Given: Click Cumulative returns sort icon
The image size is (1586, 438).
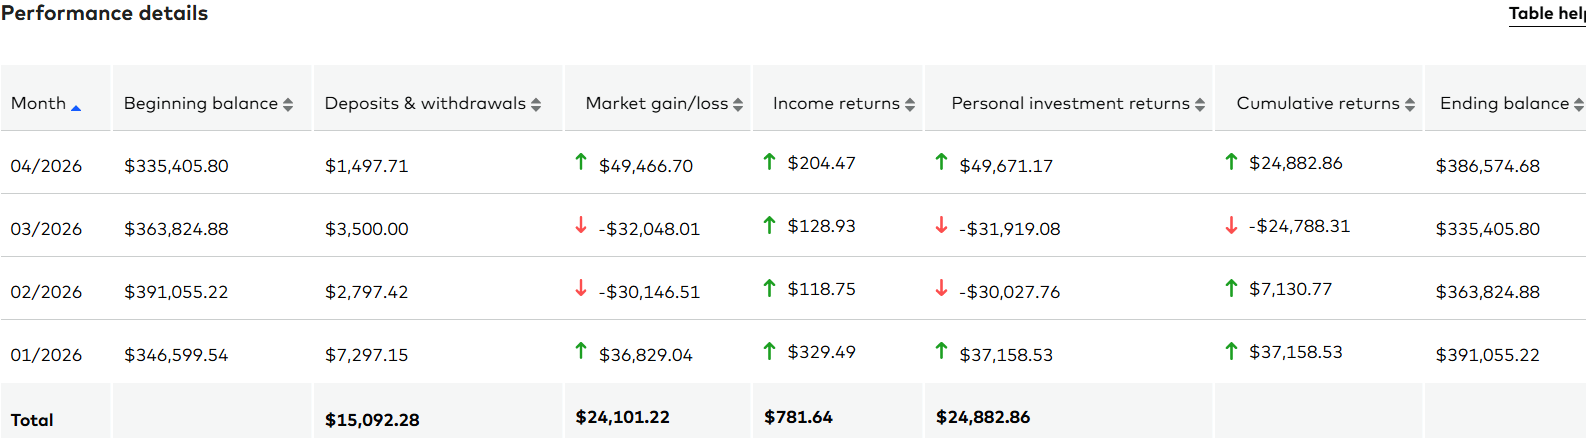Looking at the screenshot, I should [1410, 104].
